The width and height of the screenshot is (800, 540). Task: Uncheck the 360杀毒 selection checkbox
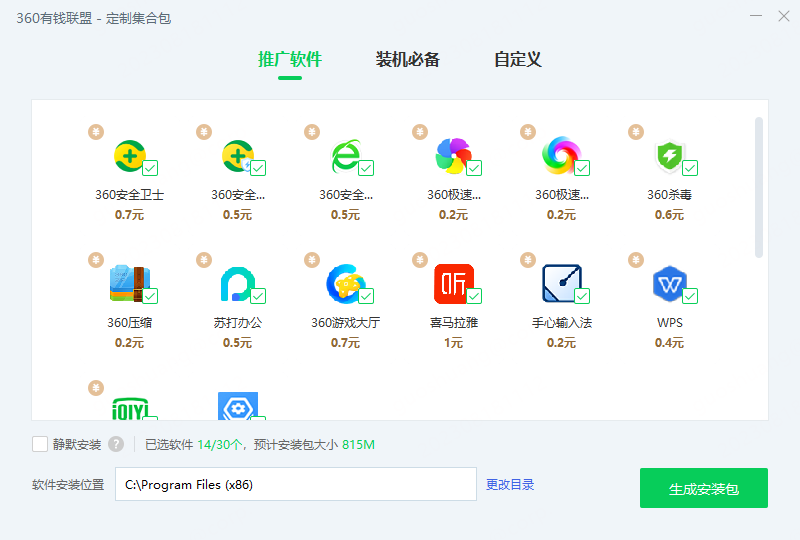click(690, 168)
